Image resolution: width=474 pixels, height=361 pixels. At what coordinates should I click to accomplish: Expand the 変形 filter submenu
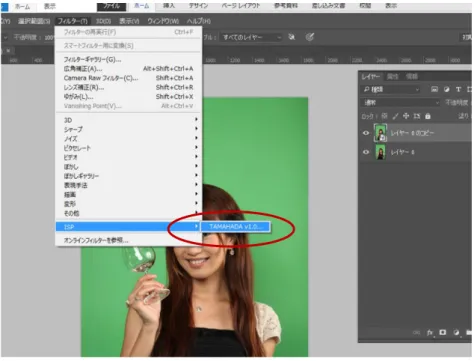(128, 204)
